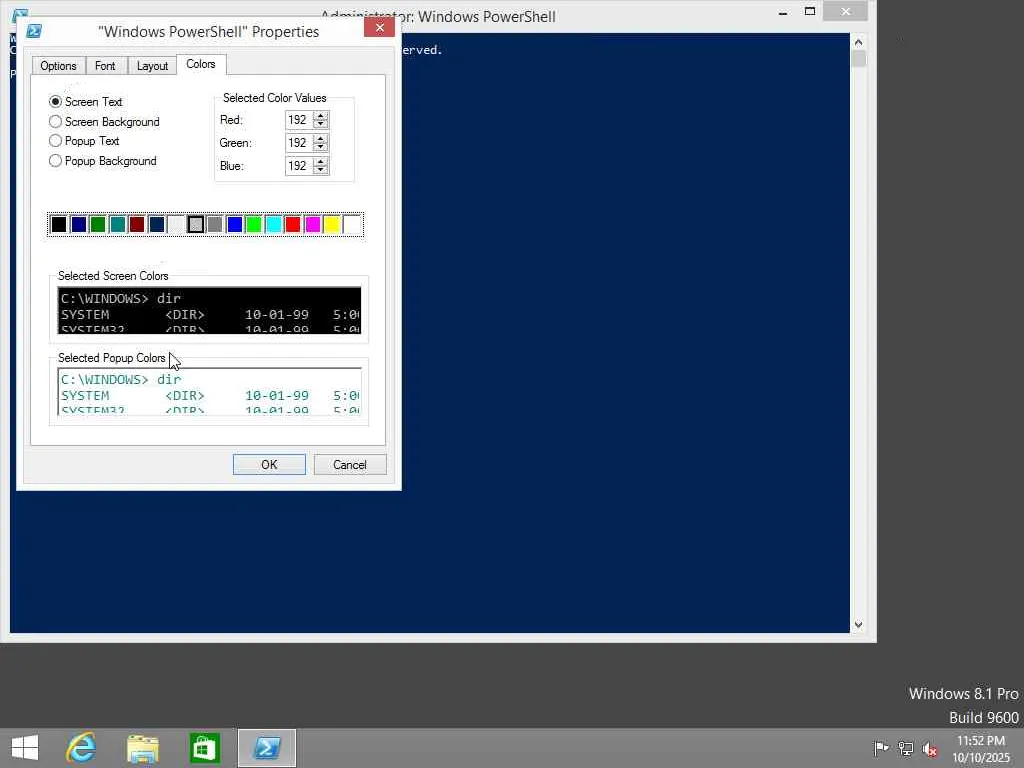
Task: Go to the Layout tab
Action: [152, 66]
